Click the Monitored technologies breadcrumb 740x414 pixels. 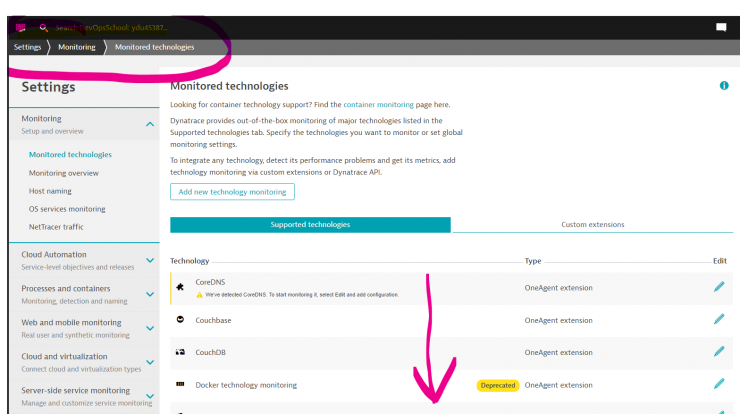(154, 47)
